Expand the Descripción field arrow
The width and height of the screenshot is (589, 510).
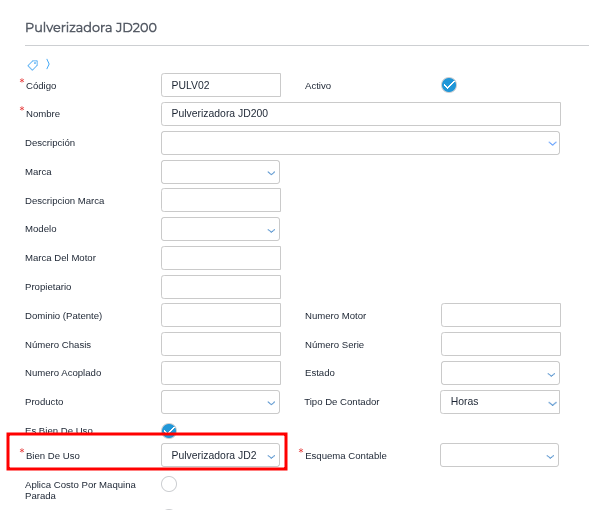[x=552, y=143]
